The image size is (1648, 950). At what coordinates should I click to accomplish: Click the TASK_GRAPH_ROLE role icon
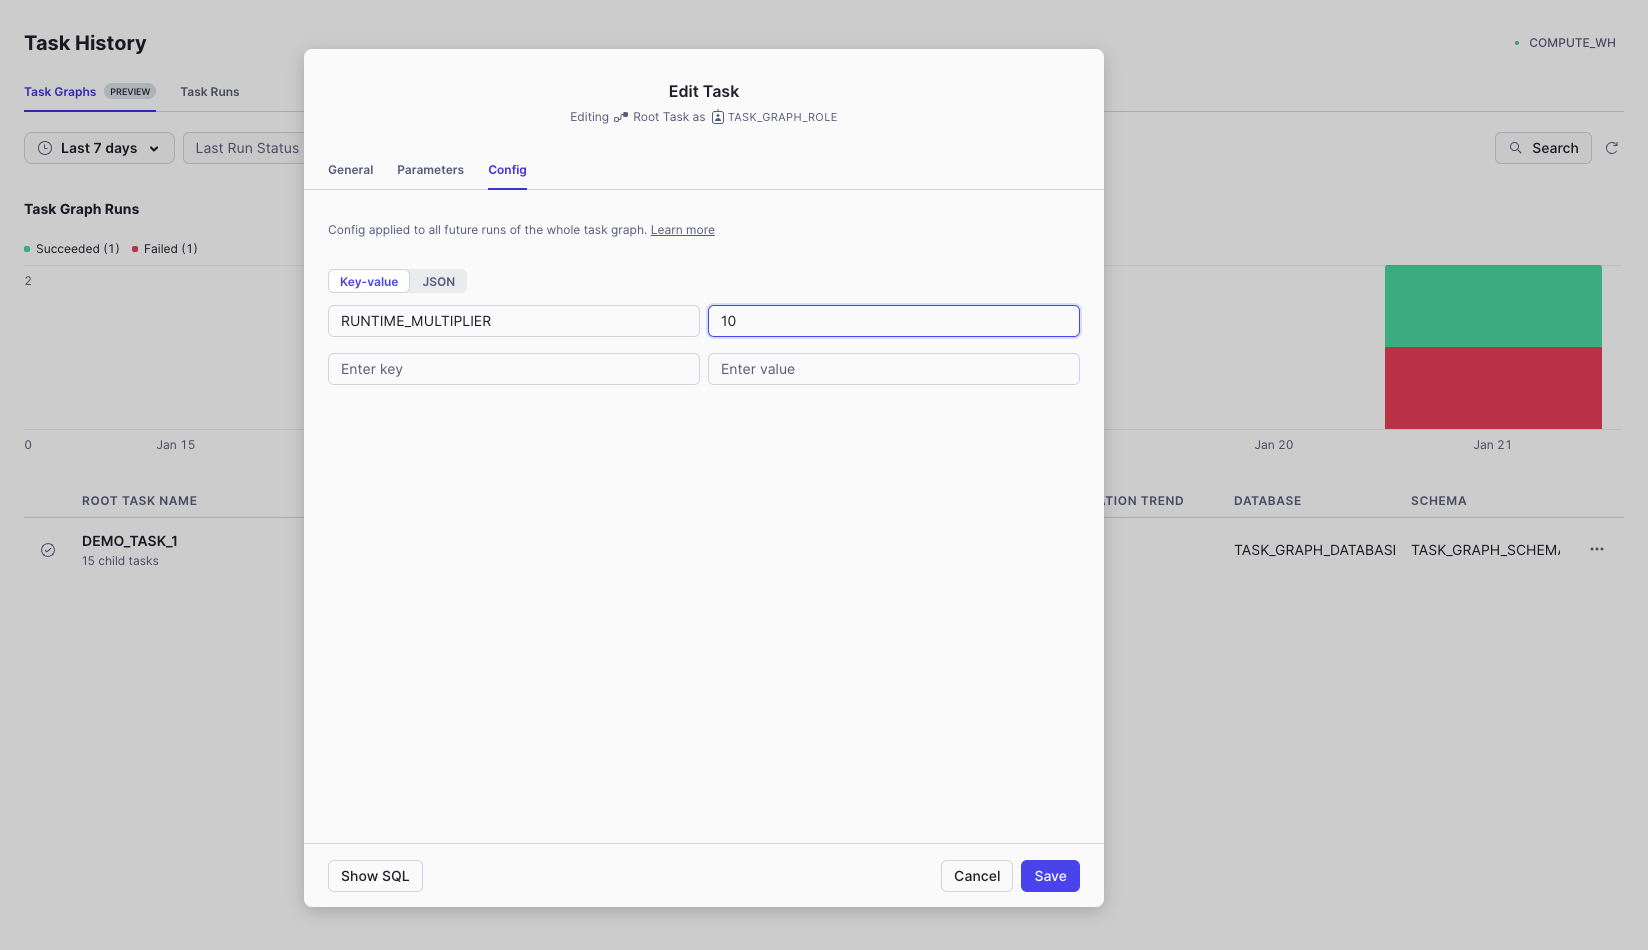pyautogui.click(x=717, y=117)
